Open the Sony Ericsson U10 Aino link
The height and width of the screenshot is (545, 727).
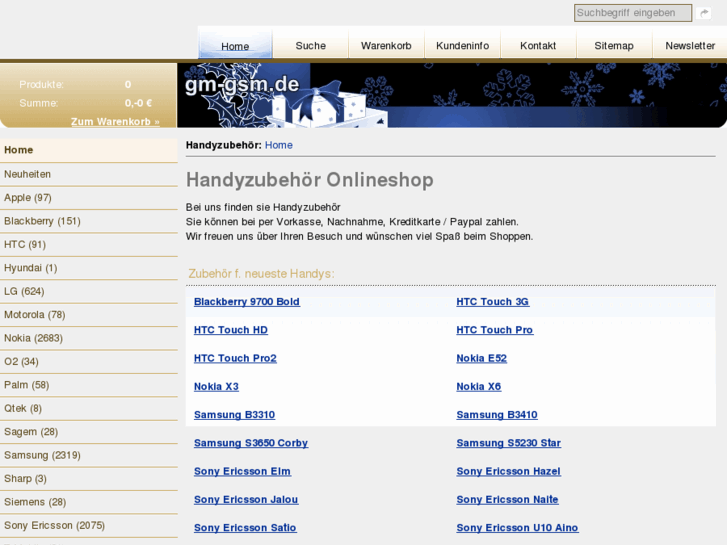517,528
